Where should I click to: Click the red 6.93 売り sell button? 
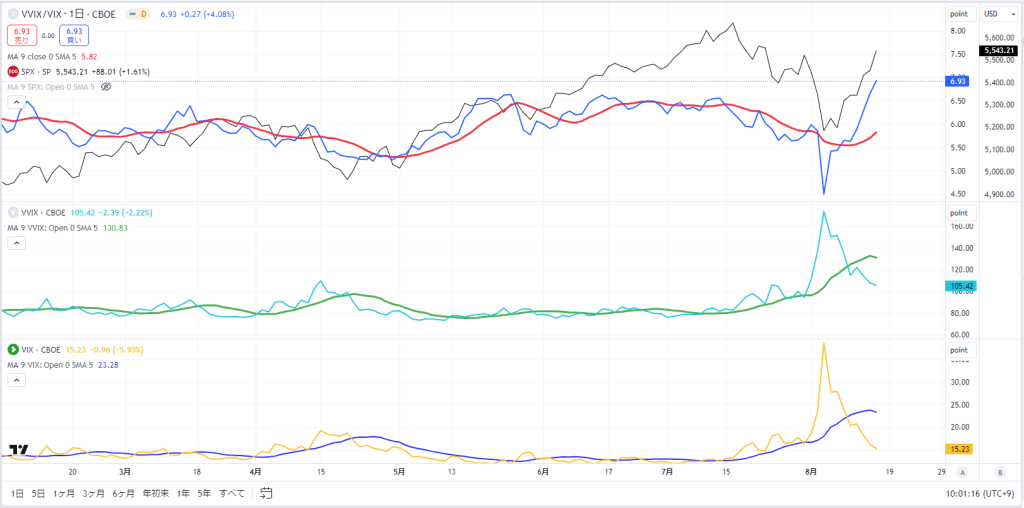pos(22,35)
